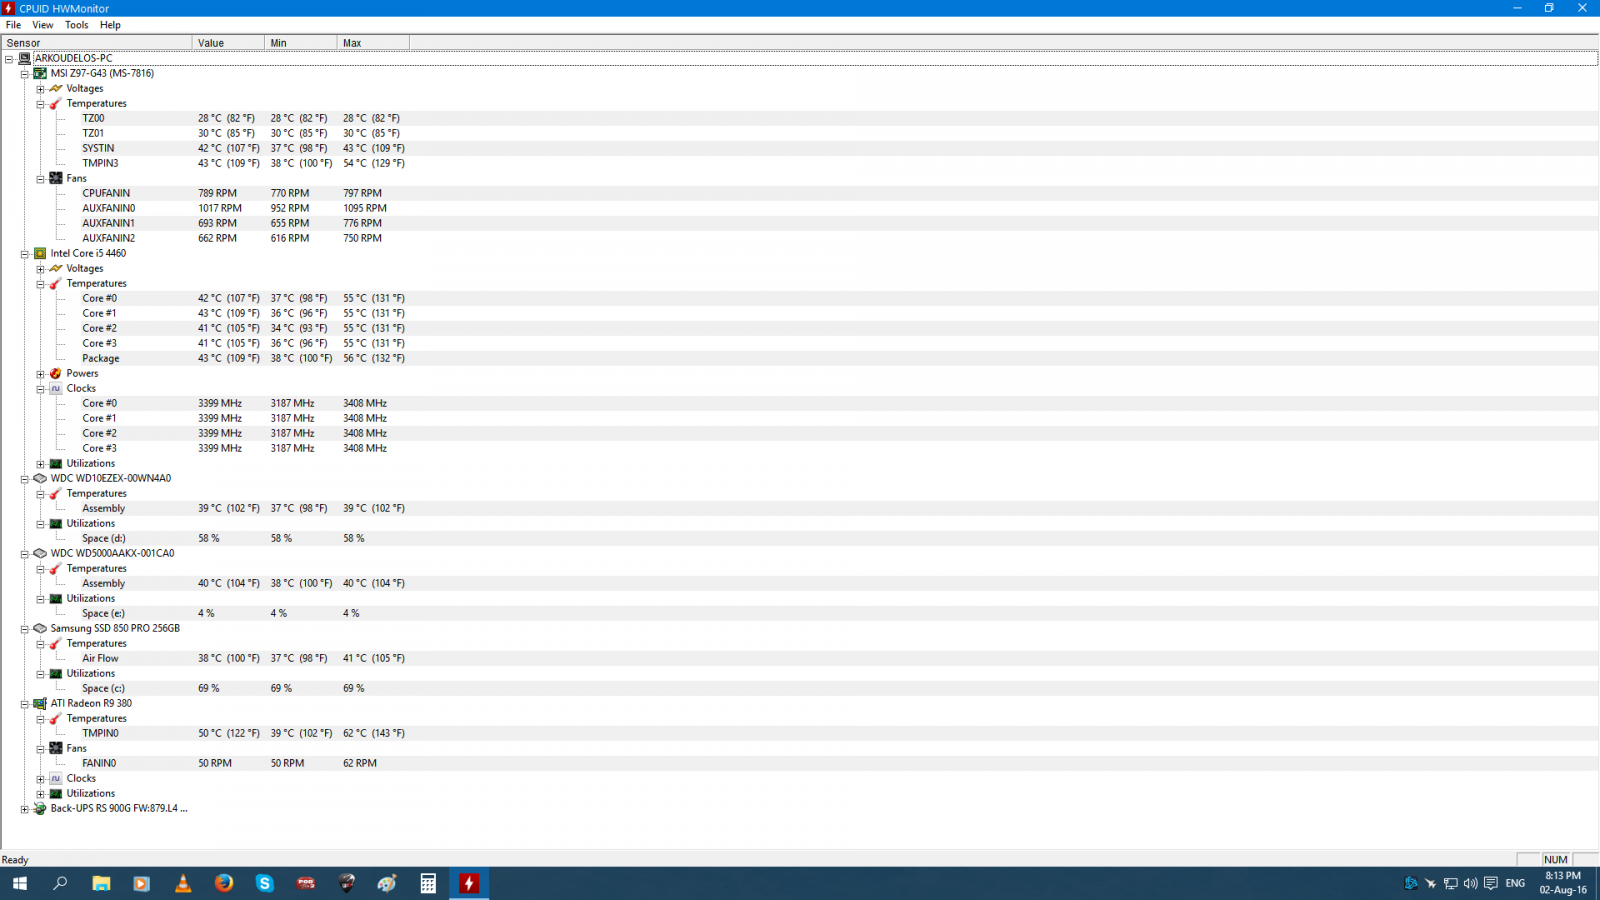Click the Clocks waveform icon under Intel Core i5

56,388
